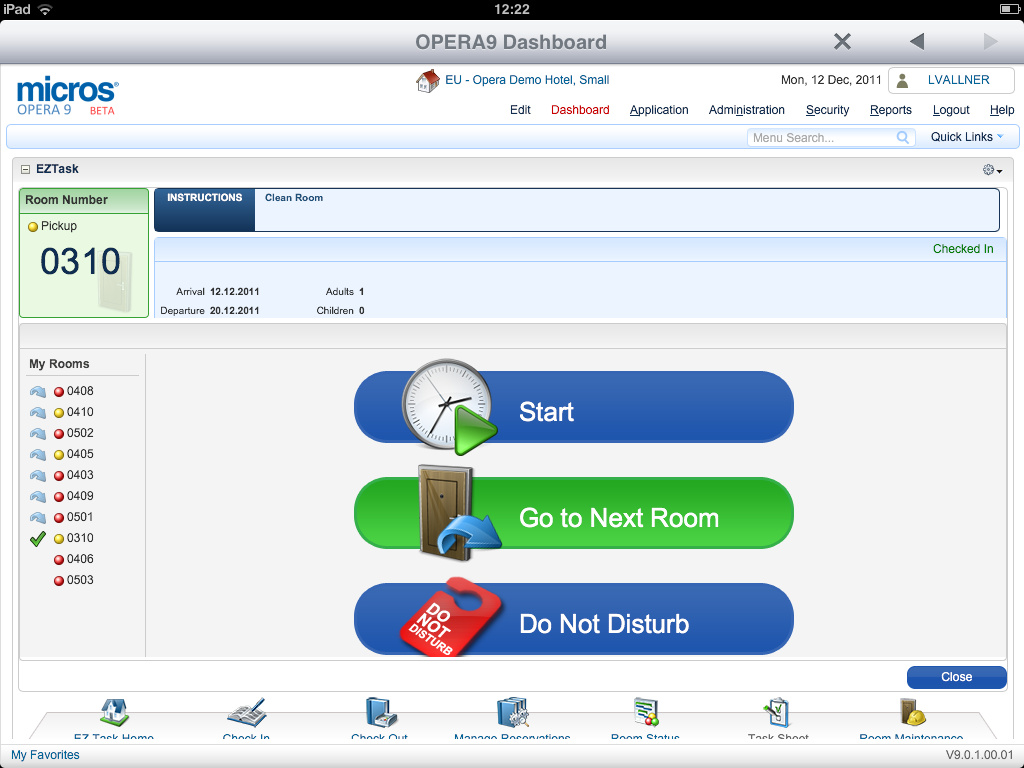
Task: Open the Edit menu
Action: tap(520, 110)
